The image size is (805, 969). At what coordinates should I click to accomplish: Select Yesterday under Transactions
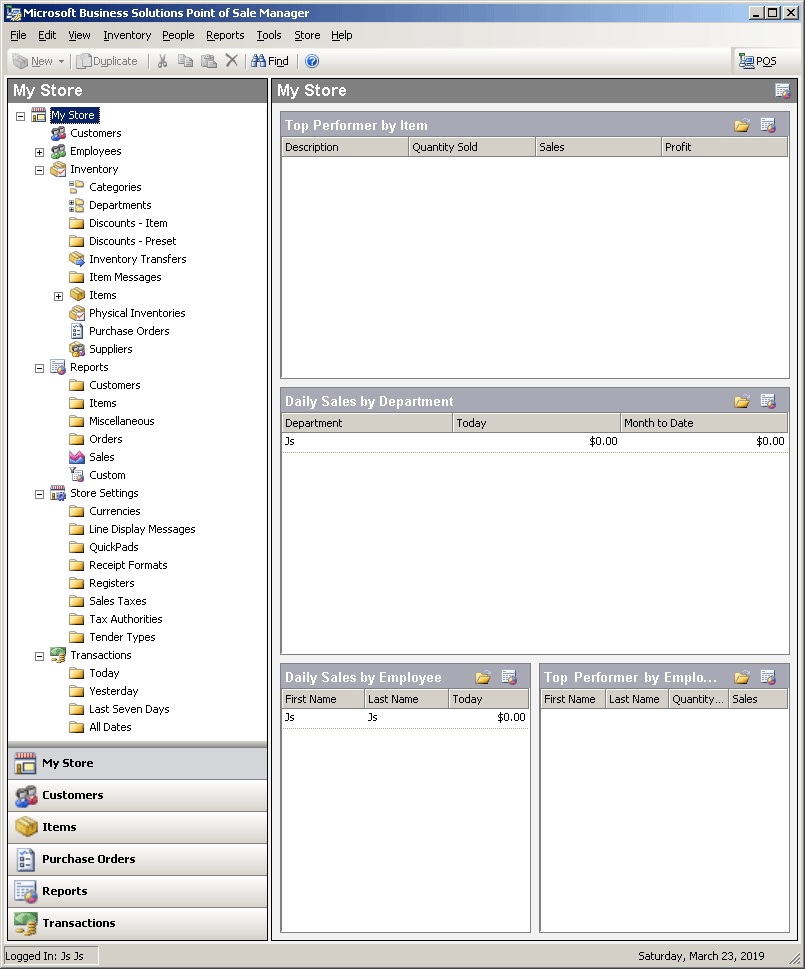click(x=113, y=691)
